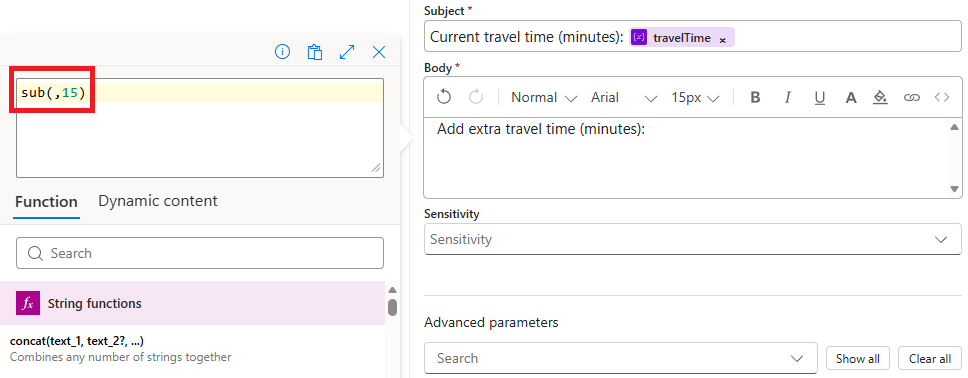Viewport: 968px width, 378px height.
Task: Redo the body edit
Action: [476, 97]
